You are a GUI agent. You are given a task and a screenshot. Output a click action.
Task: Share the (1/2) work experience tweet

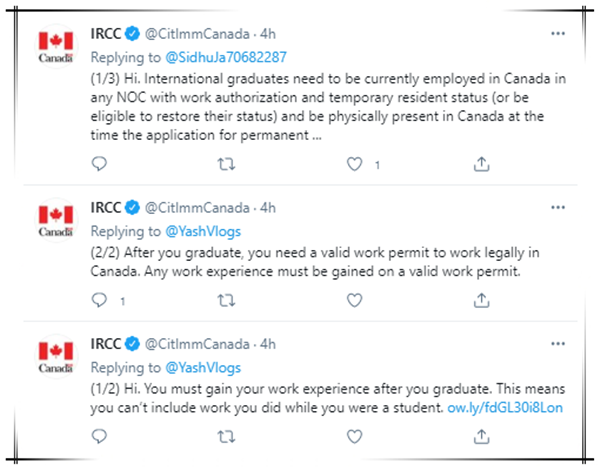pos(481,436)
